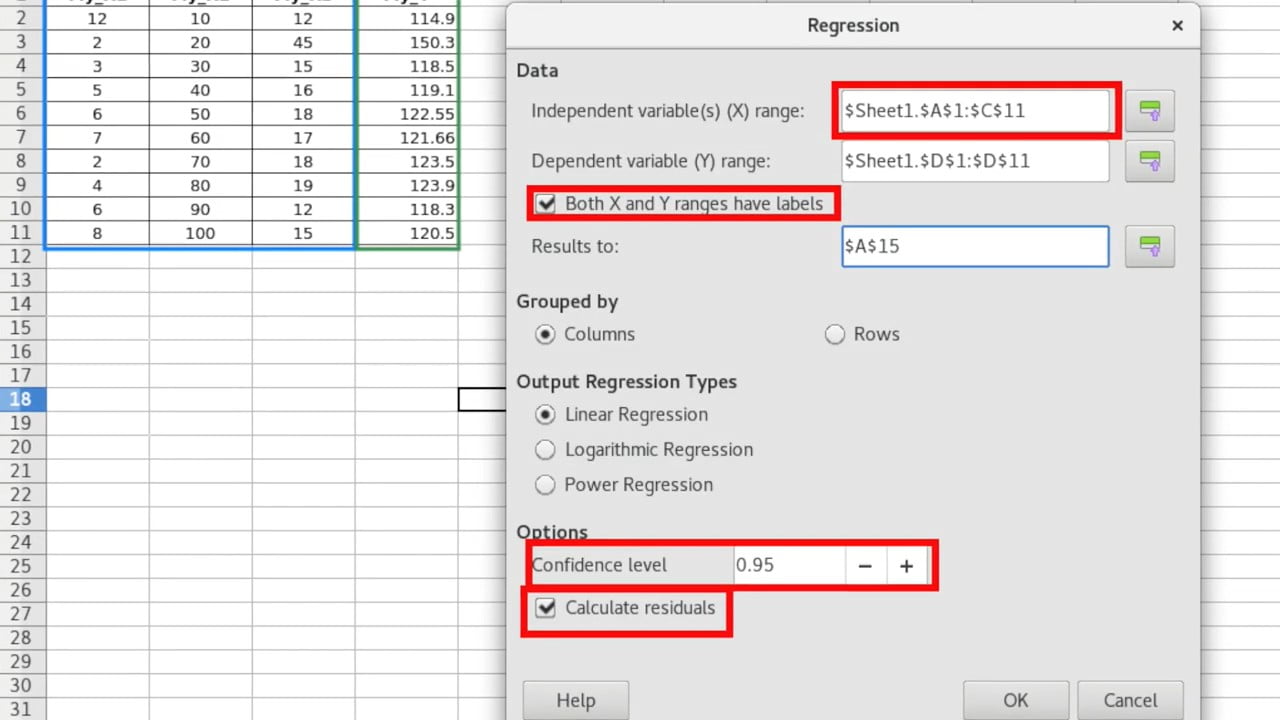Viewport: 1280px width, 720px height.
Task: Choose Power Regression type
Action: (x=624, y=485)
